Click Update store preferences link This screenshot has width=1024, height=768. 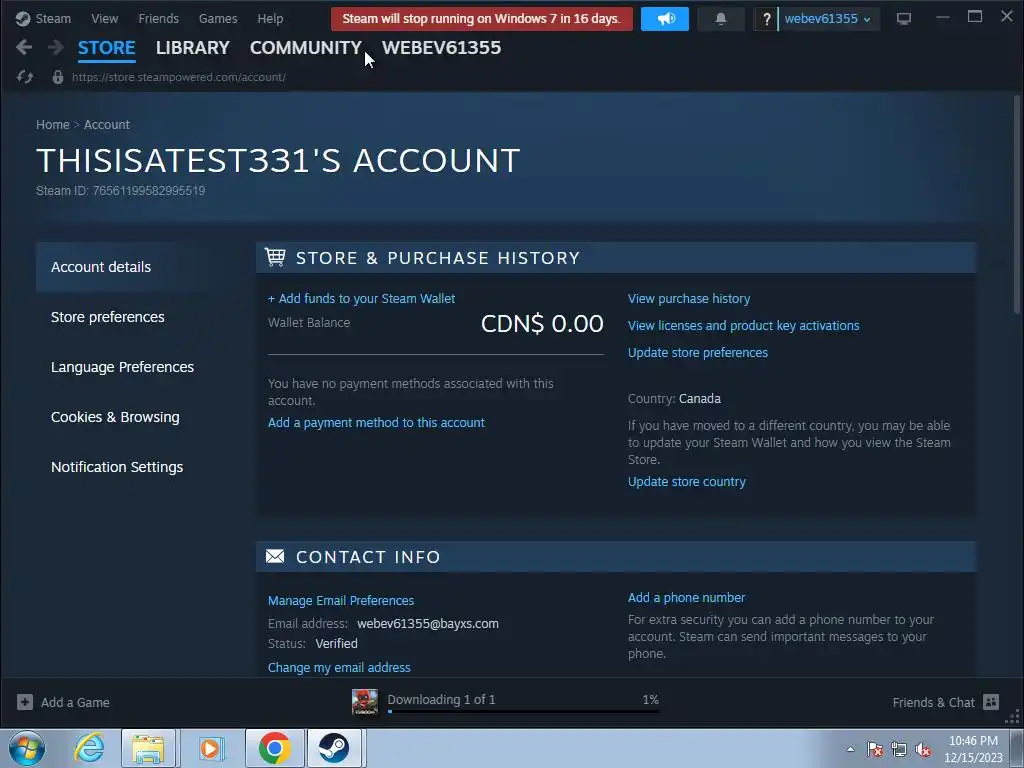pos(697,353)
